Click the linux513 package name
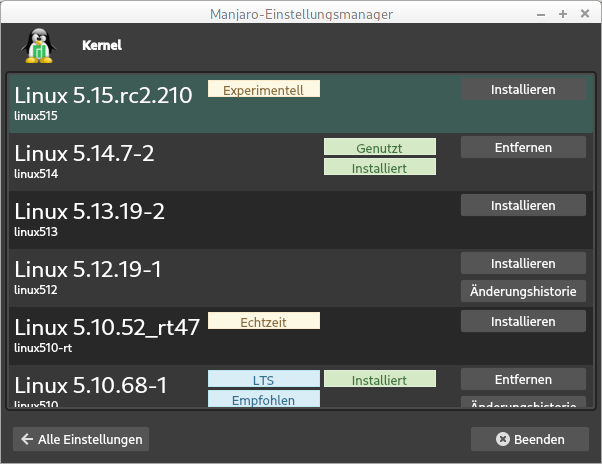This screenshot has width=602, height=464. pyautogui.click(x=36, y=232)
